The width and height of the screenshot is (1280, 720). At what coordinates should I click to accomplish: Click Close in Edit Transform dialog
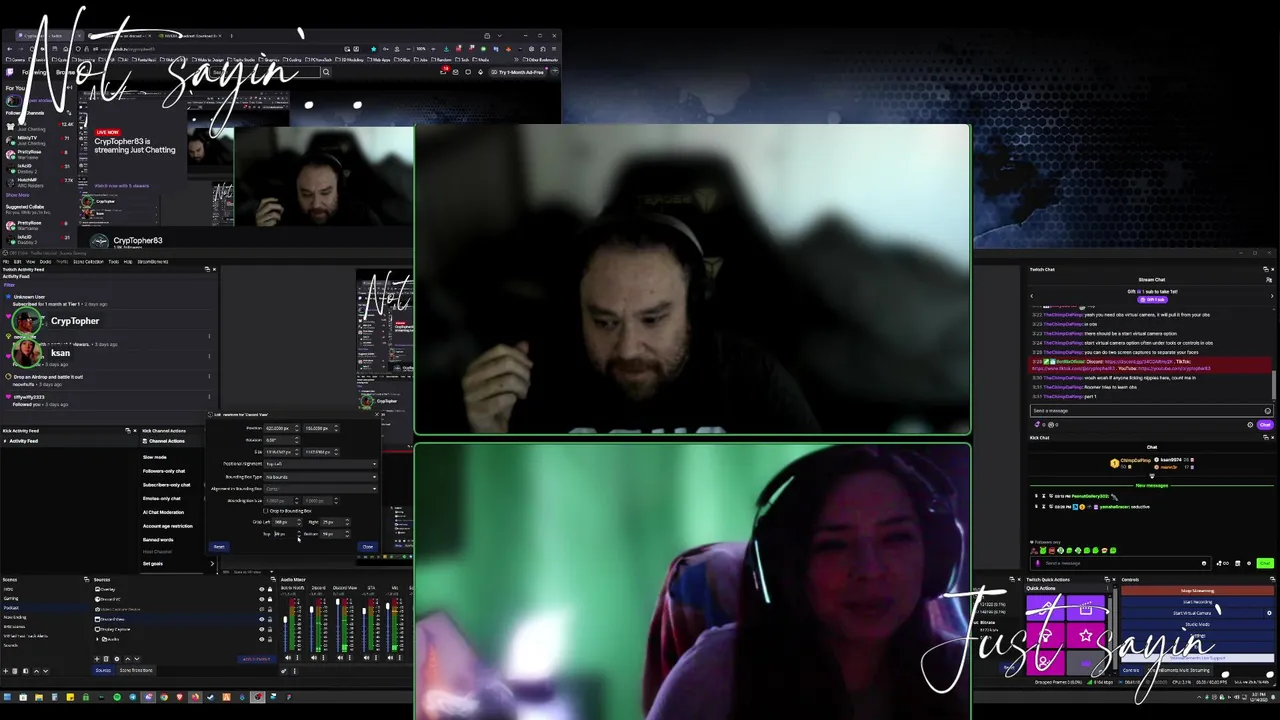click(368, 547)
